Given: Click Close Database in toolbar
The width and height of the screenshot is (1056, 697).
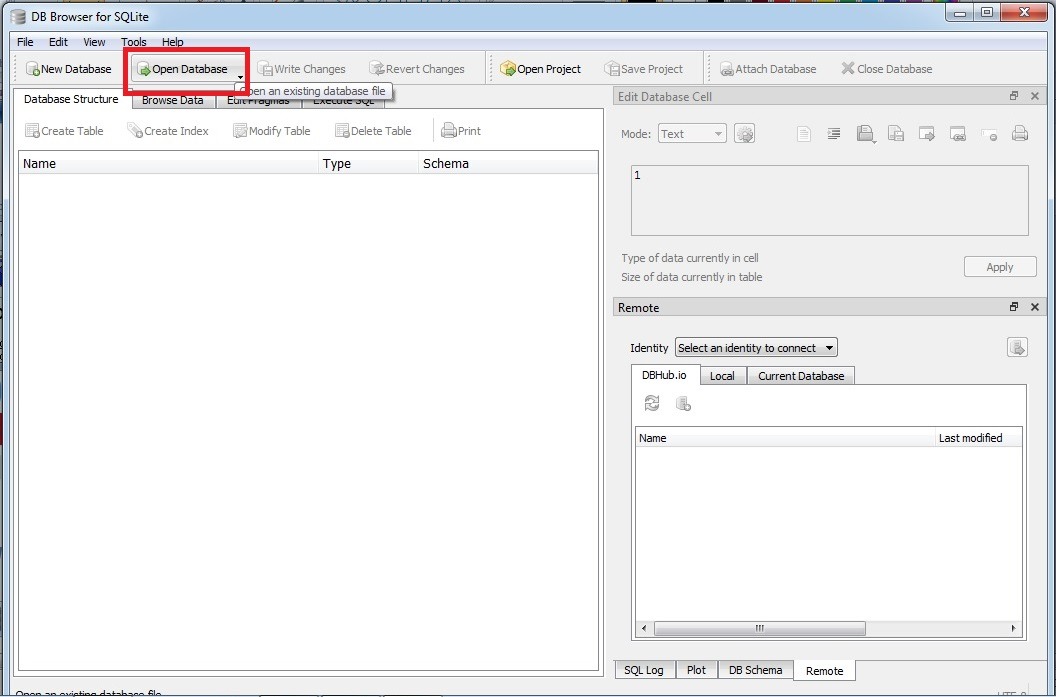Looking at the screenshot, I should (887, 69).
